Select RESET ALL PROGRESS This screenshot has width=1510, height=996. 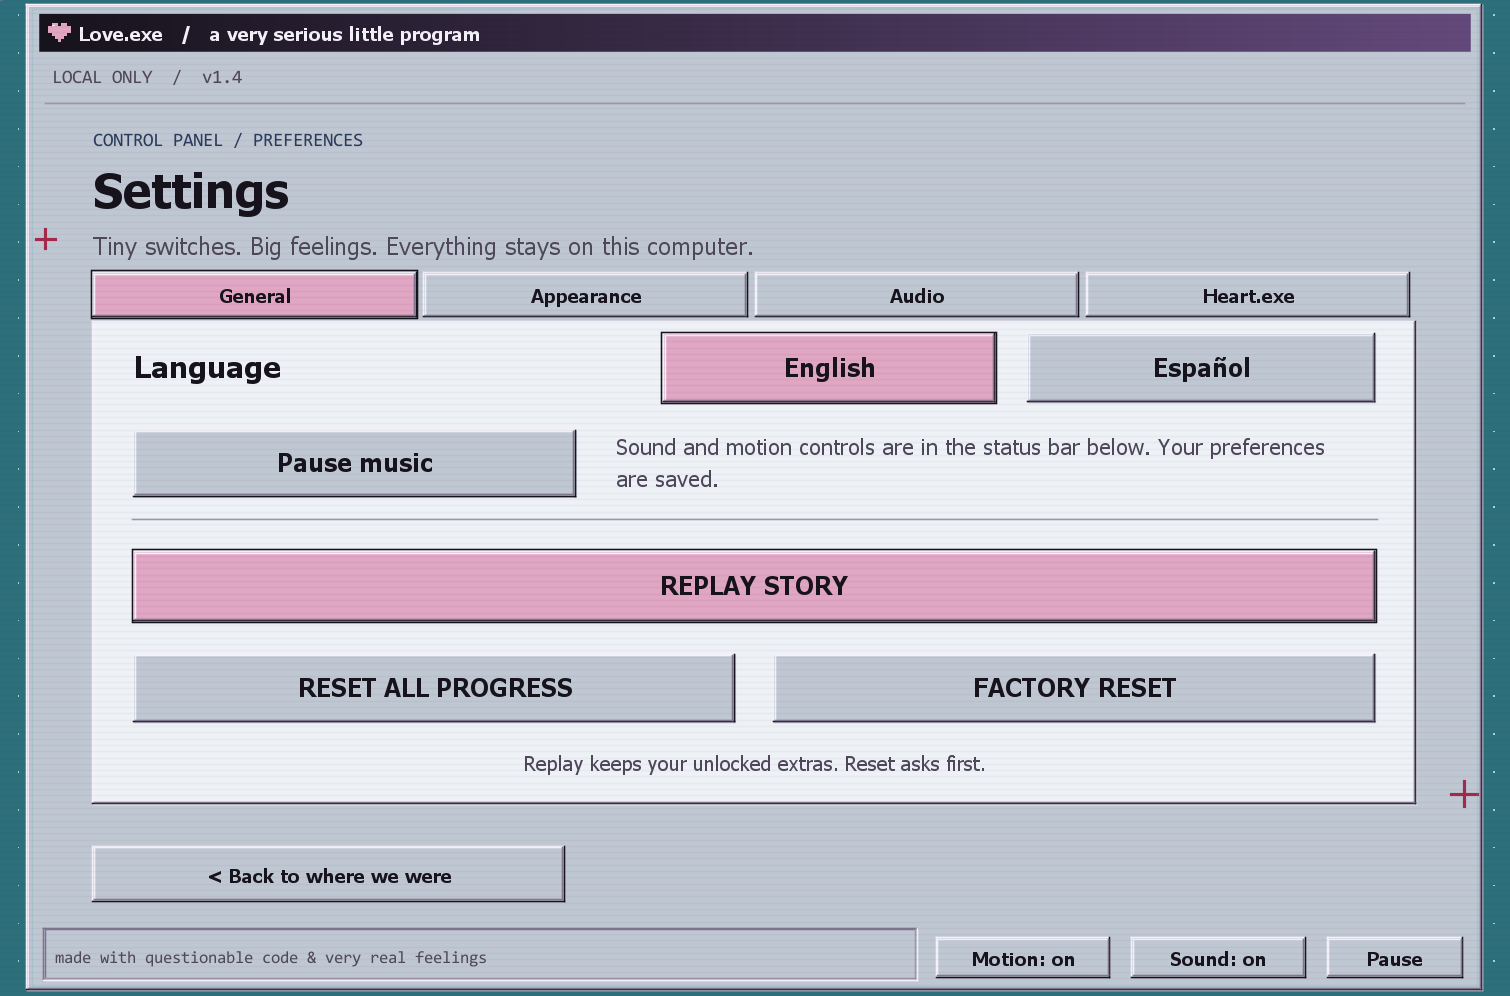[x=435, y=688]
